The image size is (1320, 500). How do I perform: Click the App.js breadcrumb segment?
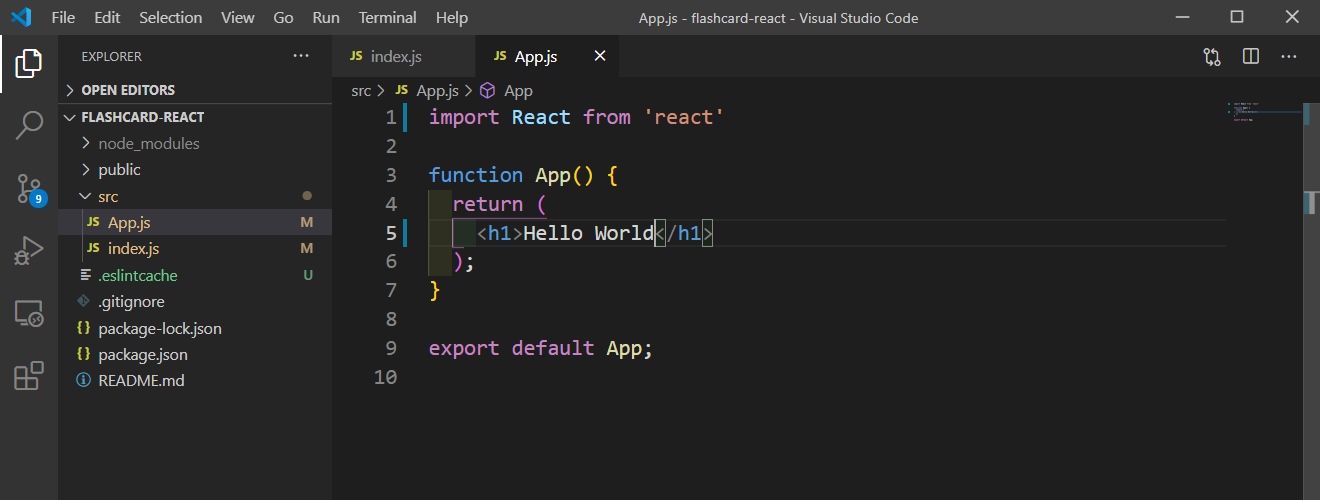pyautogui.click(x=437, y=90)
